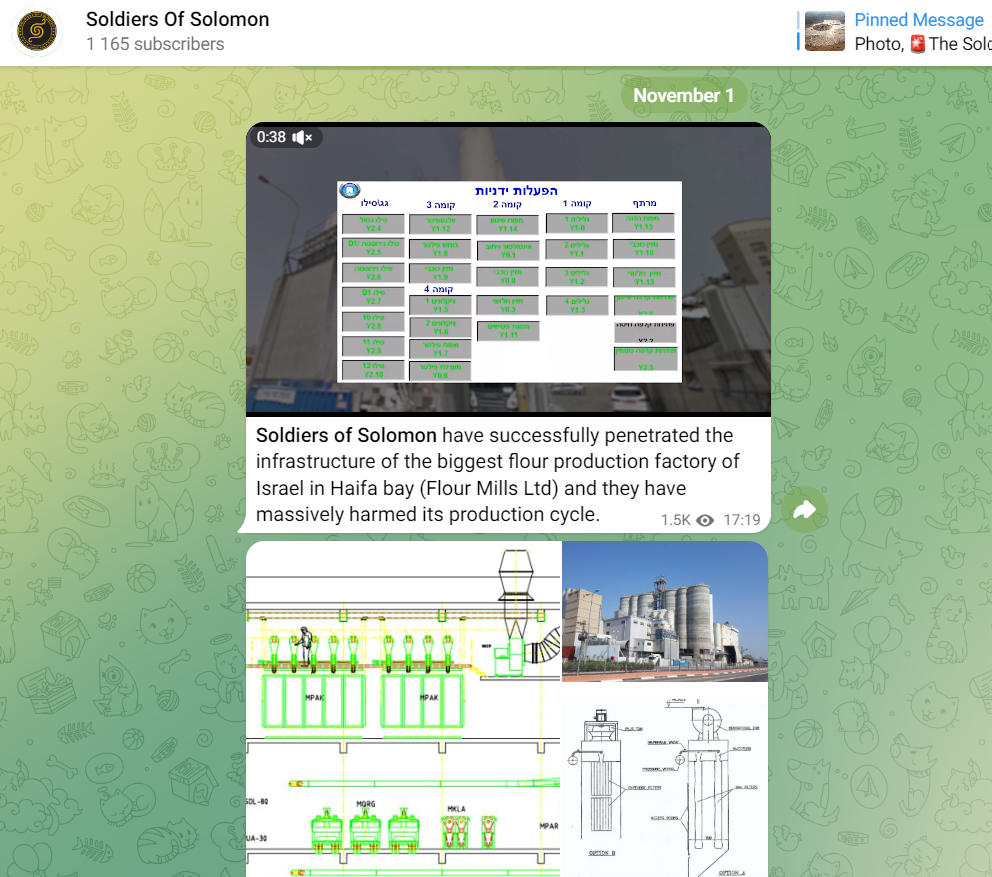Image resolution: width=992 pixels, height=877 pixels.
Task: Click the 1 165 subscribers label
Action: 155,44
